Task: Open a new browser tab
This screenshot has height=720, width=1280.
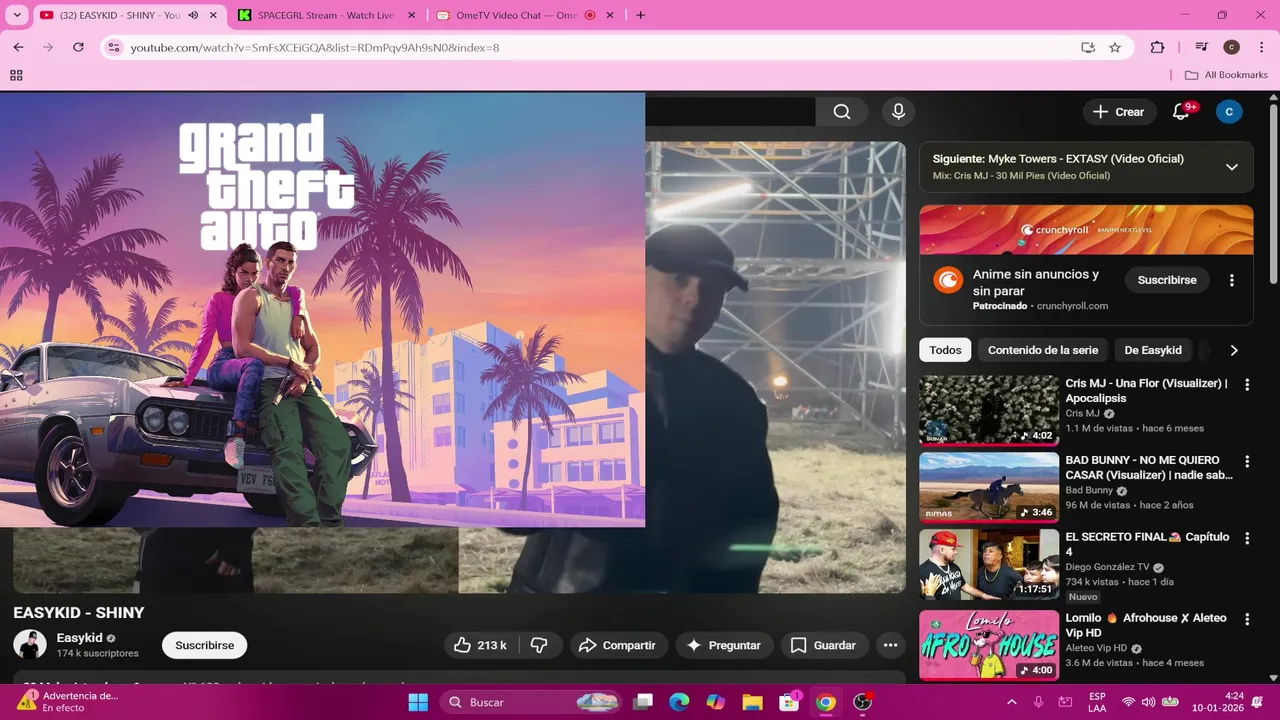Action: pos(640,15)
